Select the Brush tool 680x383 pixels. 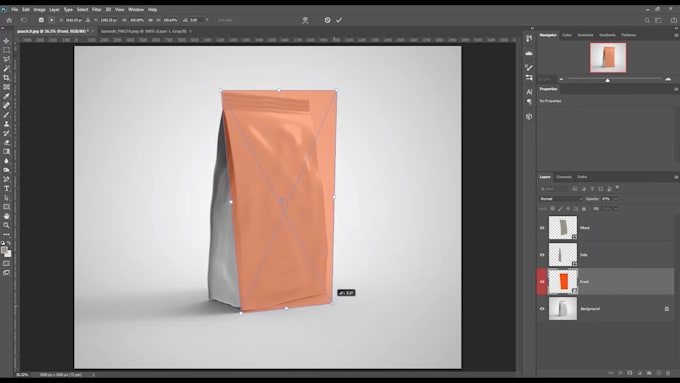pos(6,115)
